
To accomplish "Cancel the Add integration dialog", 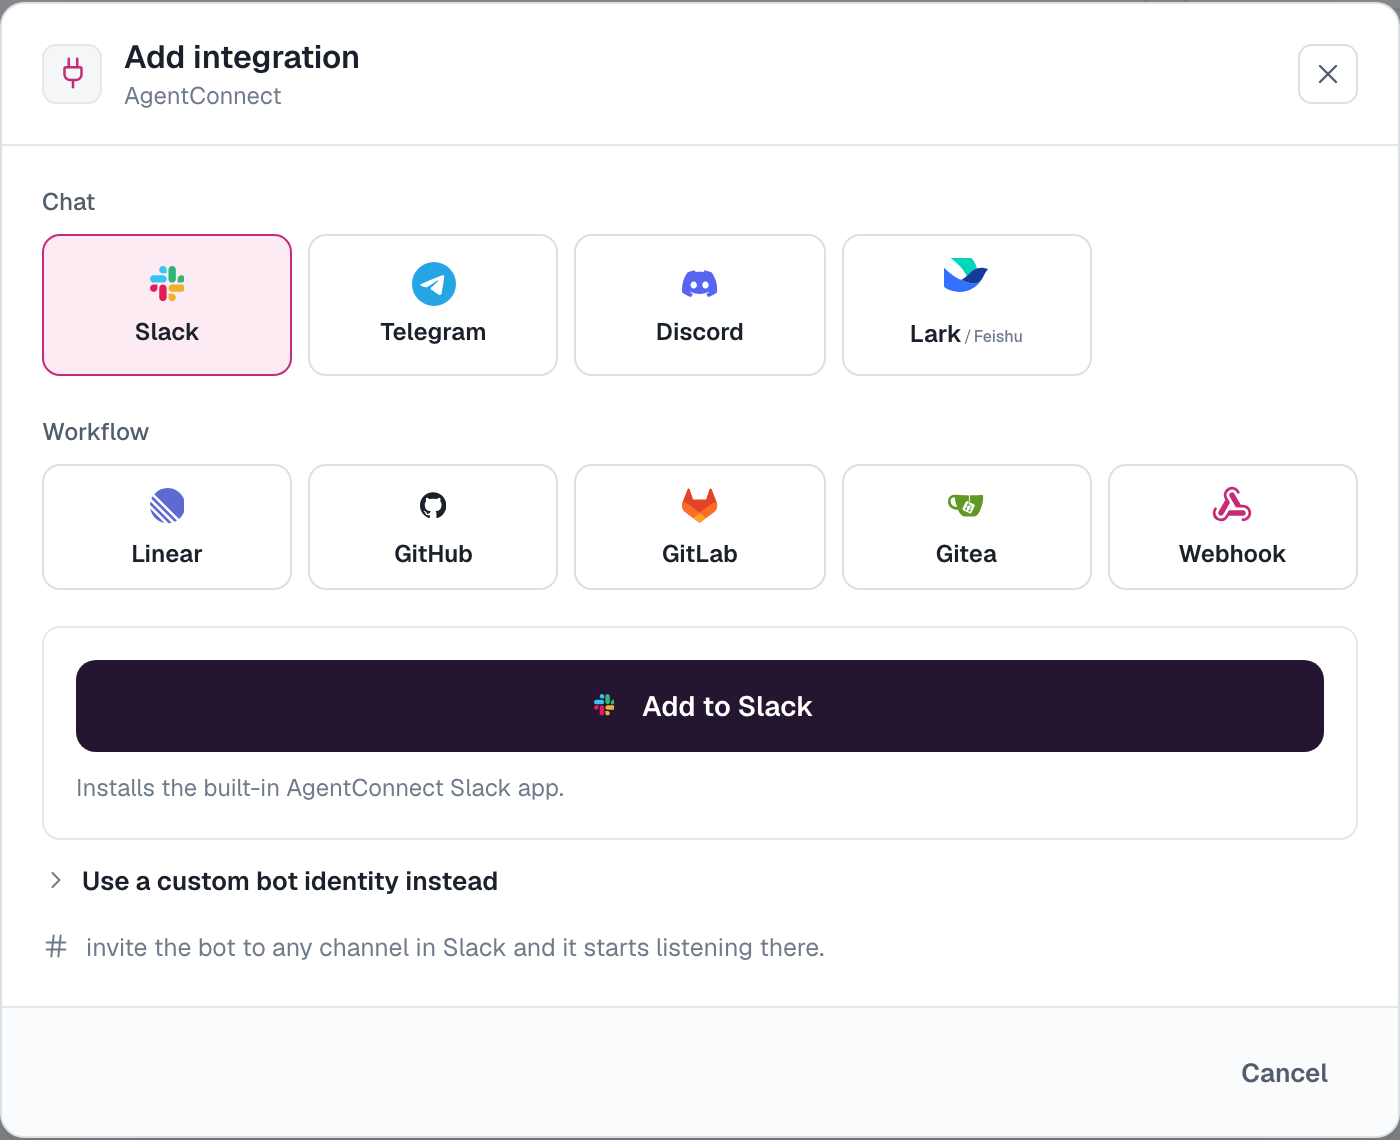I will click(x=1284, y=1073).
